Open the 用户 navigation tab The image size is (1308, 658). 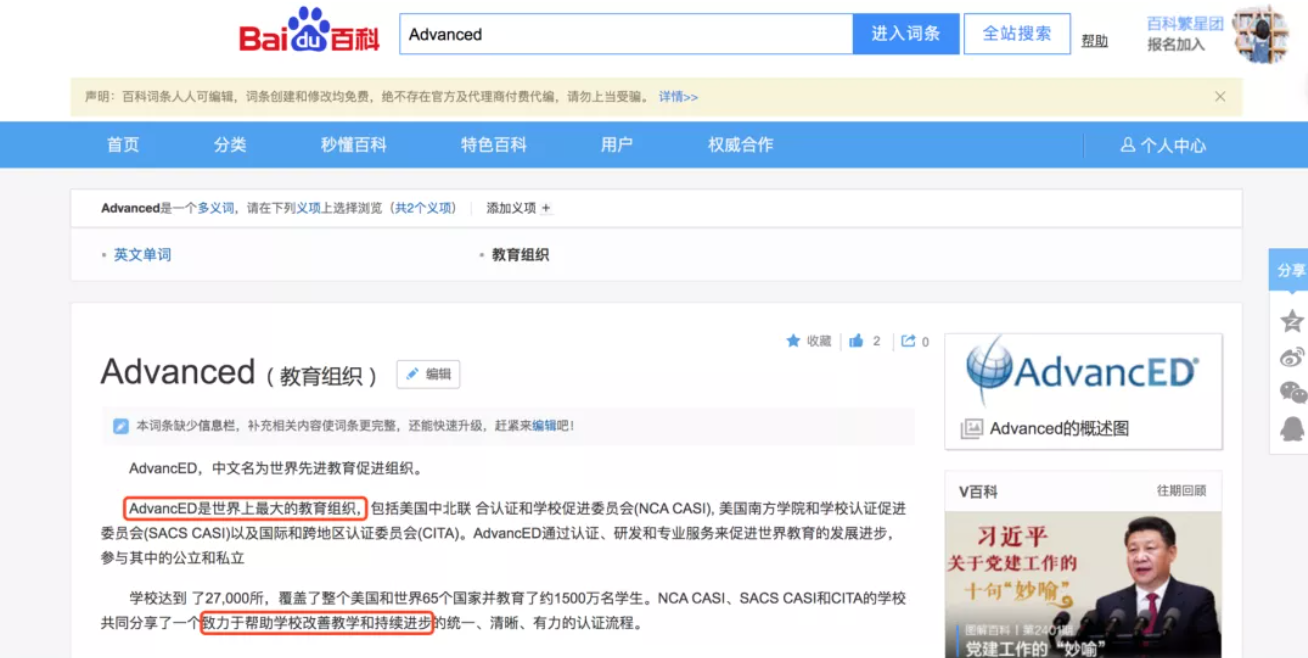617,145
